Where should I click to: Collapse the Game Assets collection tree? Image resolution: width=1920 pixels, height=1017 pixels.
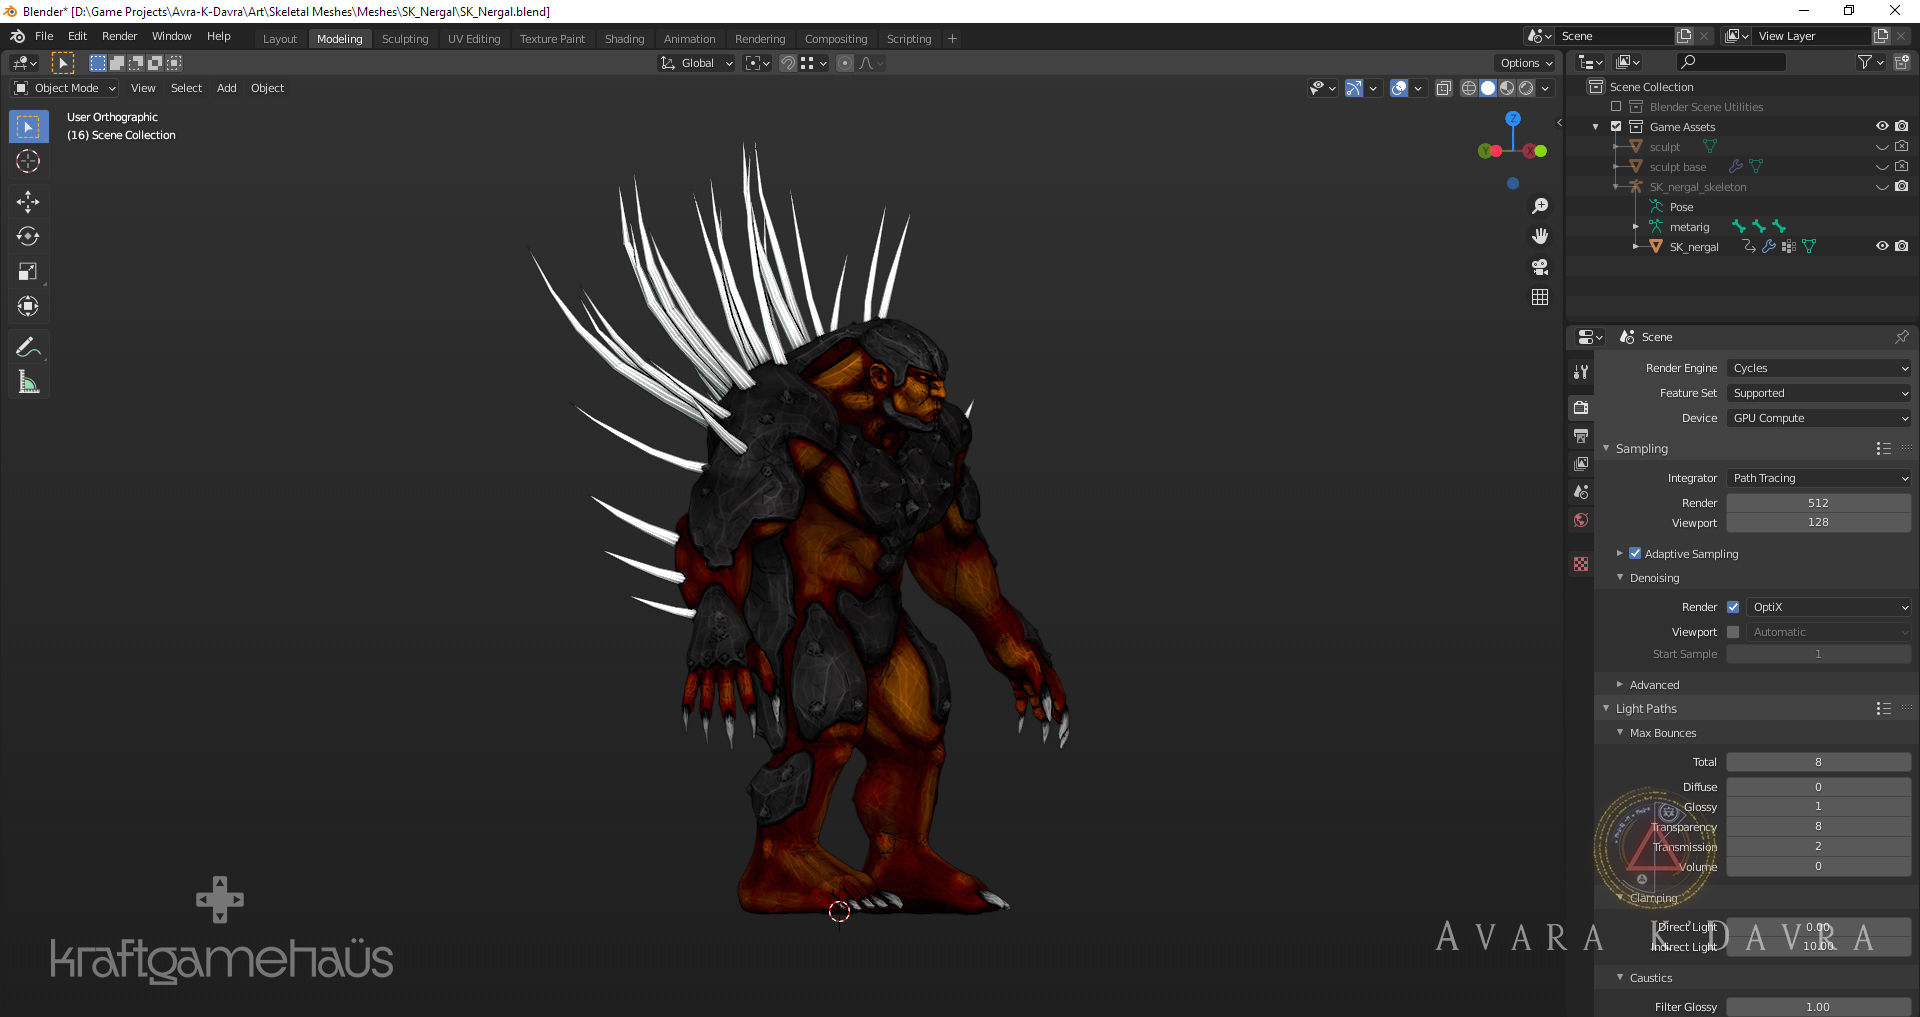[x=1596, y=127]
